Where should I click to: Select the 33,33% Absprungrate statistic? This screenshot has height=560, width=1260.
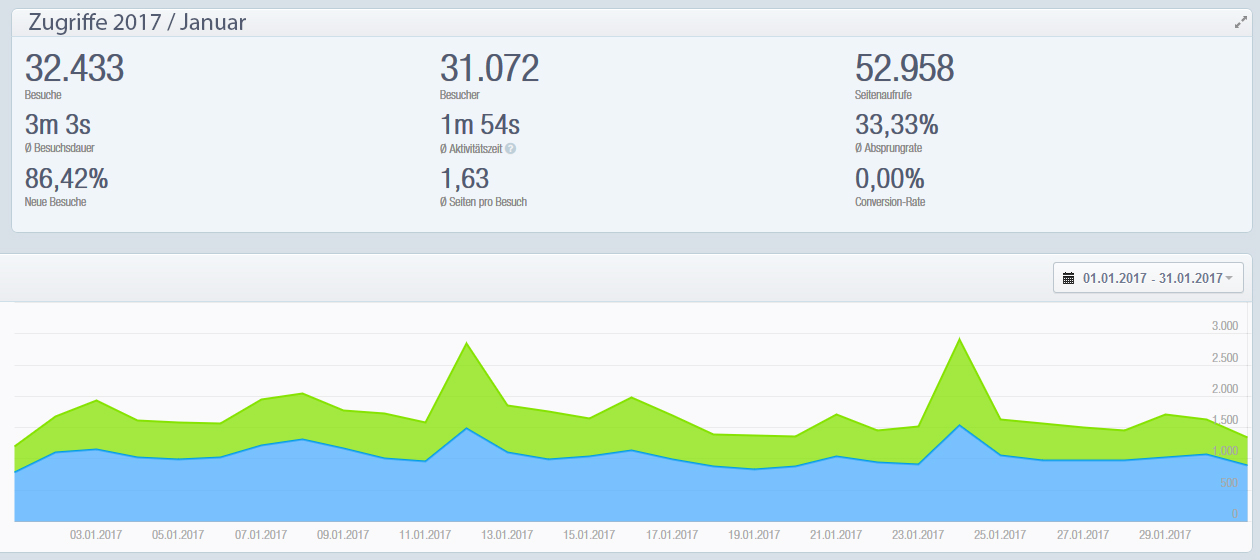tap(896, 125)
